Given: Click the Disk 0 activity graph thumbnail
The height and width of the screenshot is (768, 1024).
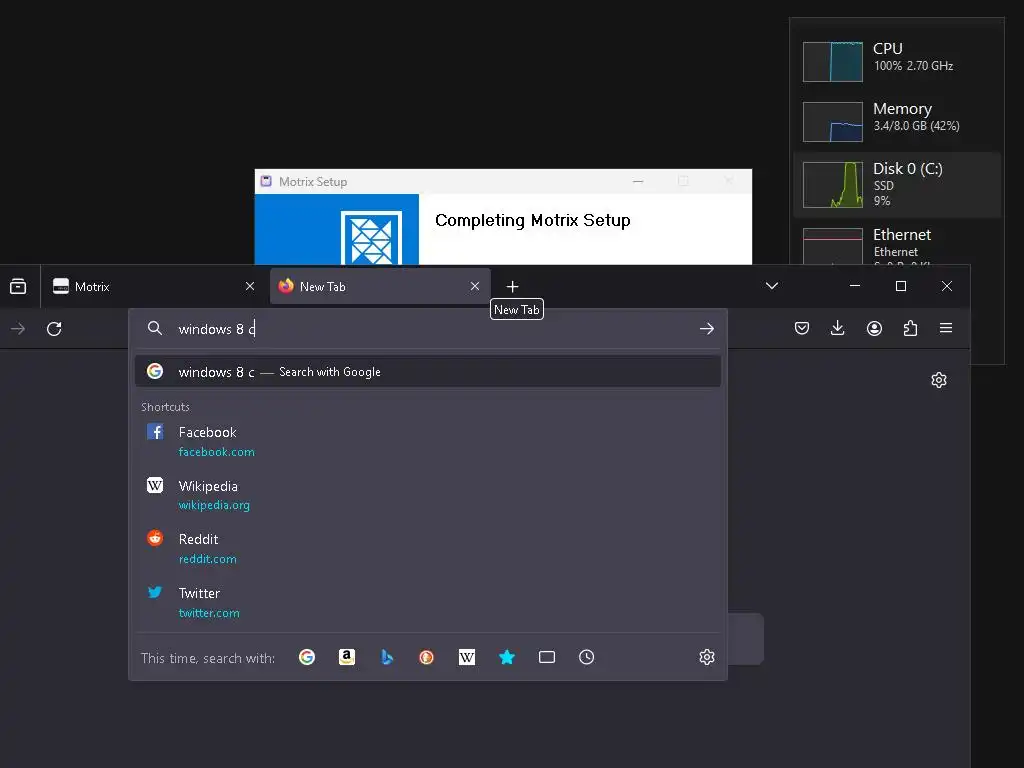Looking at the screenshot, I should pyautogui.click(x=833, y=185).
